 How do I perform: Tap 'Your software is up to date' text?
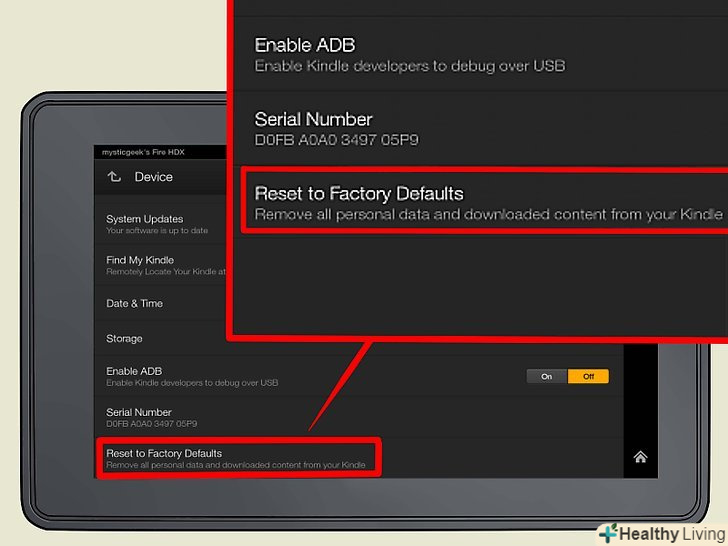pyautogui.click(x=157, y=231)
